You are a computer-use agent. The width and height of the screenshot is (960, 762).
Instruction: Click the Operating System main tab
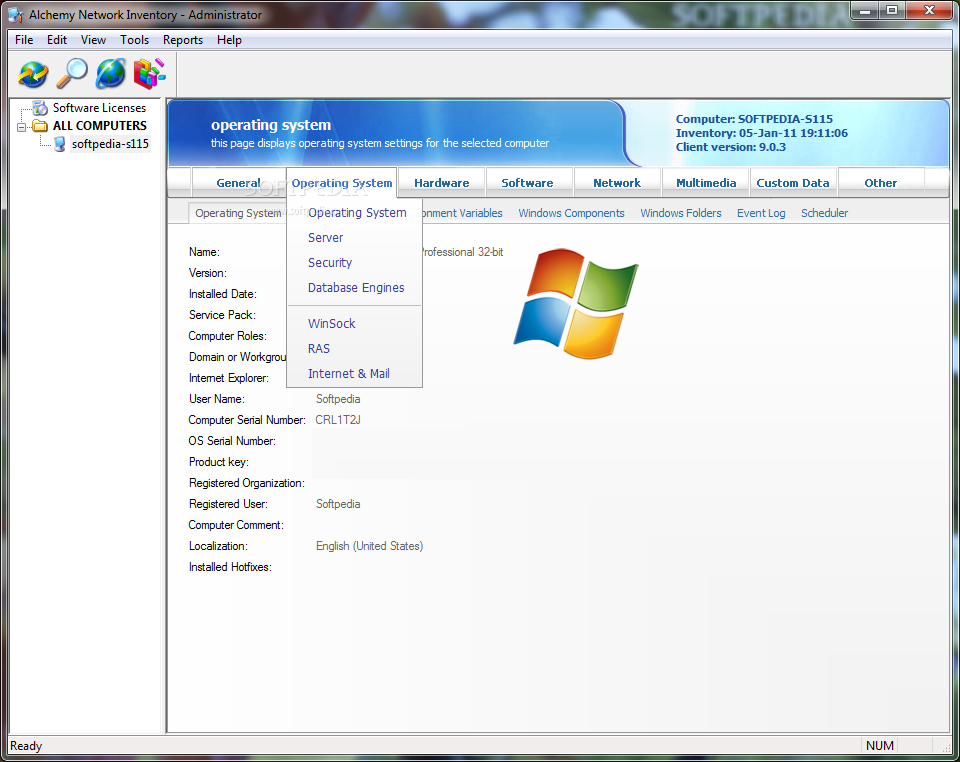(342, 183)
